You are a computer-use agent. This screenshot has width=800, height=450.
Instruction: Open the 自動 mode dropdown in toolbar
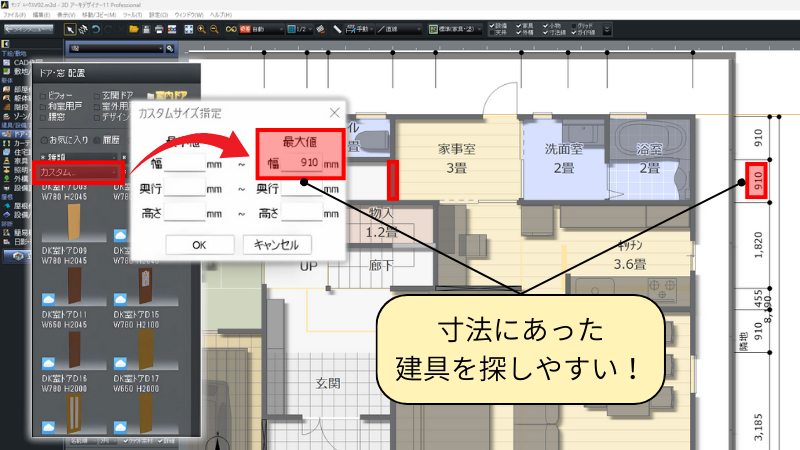(262, 30)
